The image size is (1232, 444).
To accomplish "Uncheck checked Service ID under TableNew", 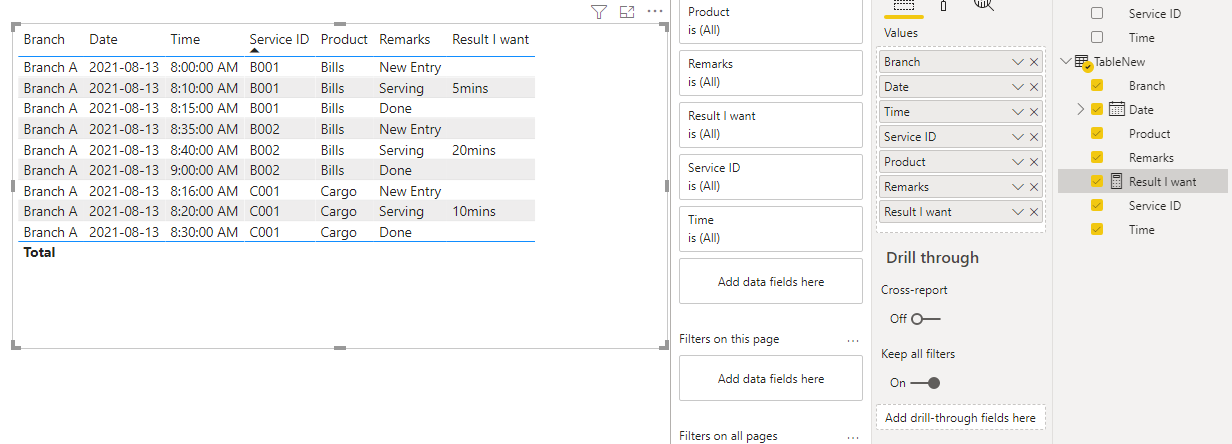I will click(x=1097, y=206).
